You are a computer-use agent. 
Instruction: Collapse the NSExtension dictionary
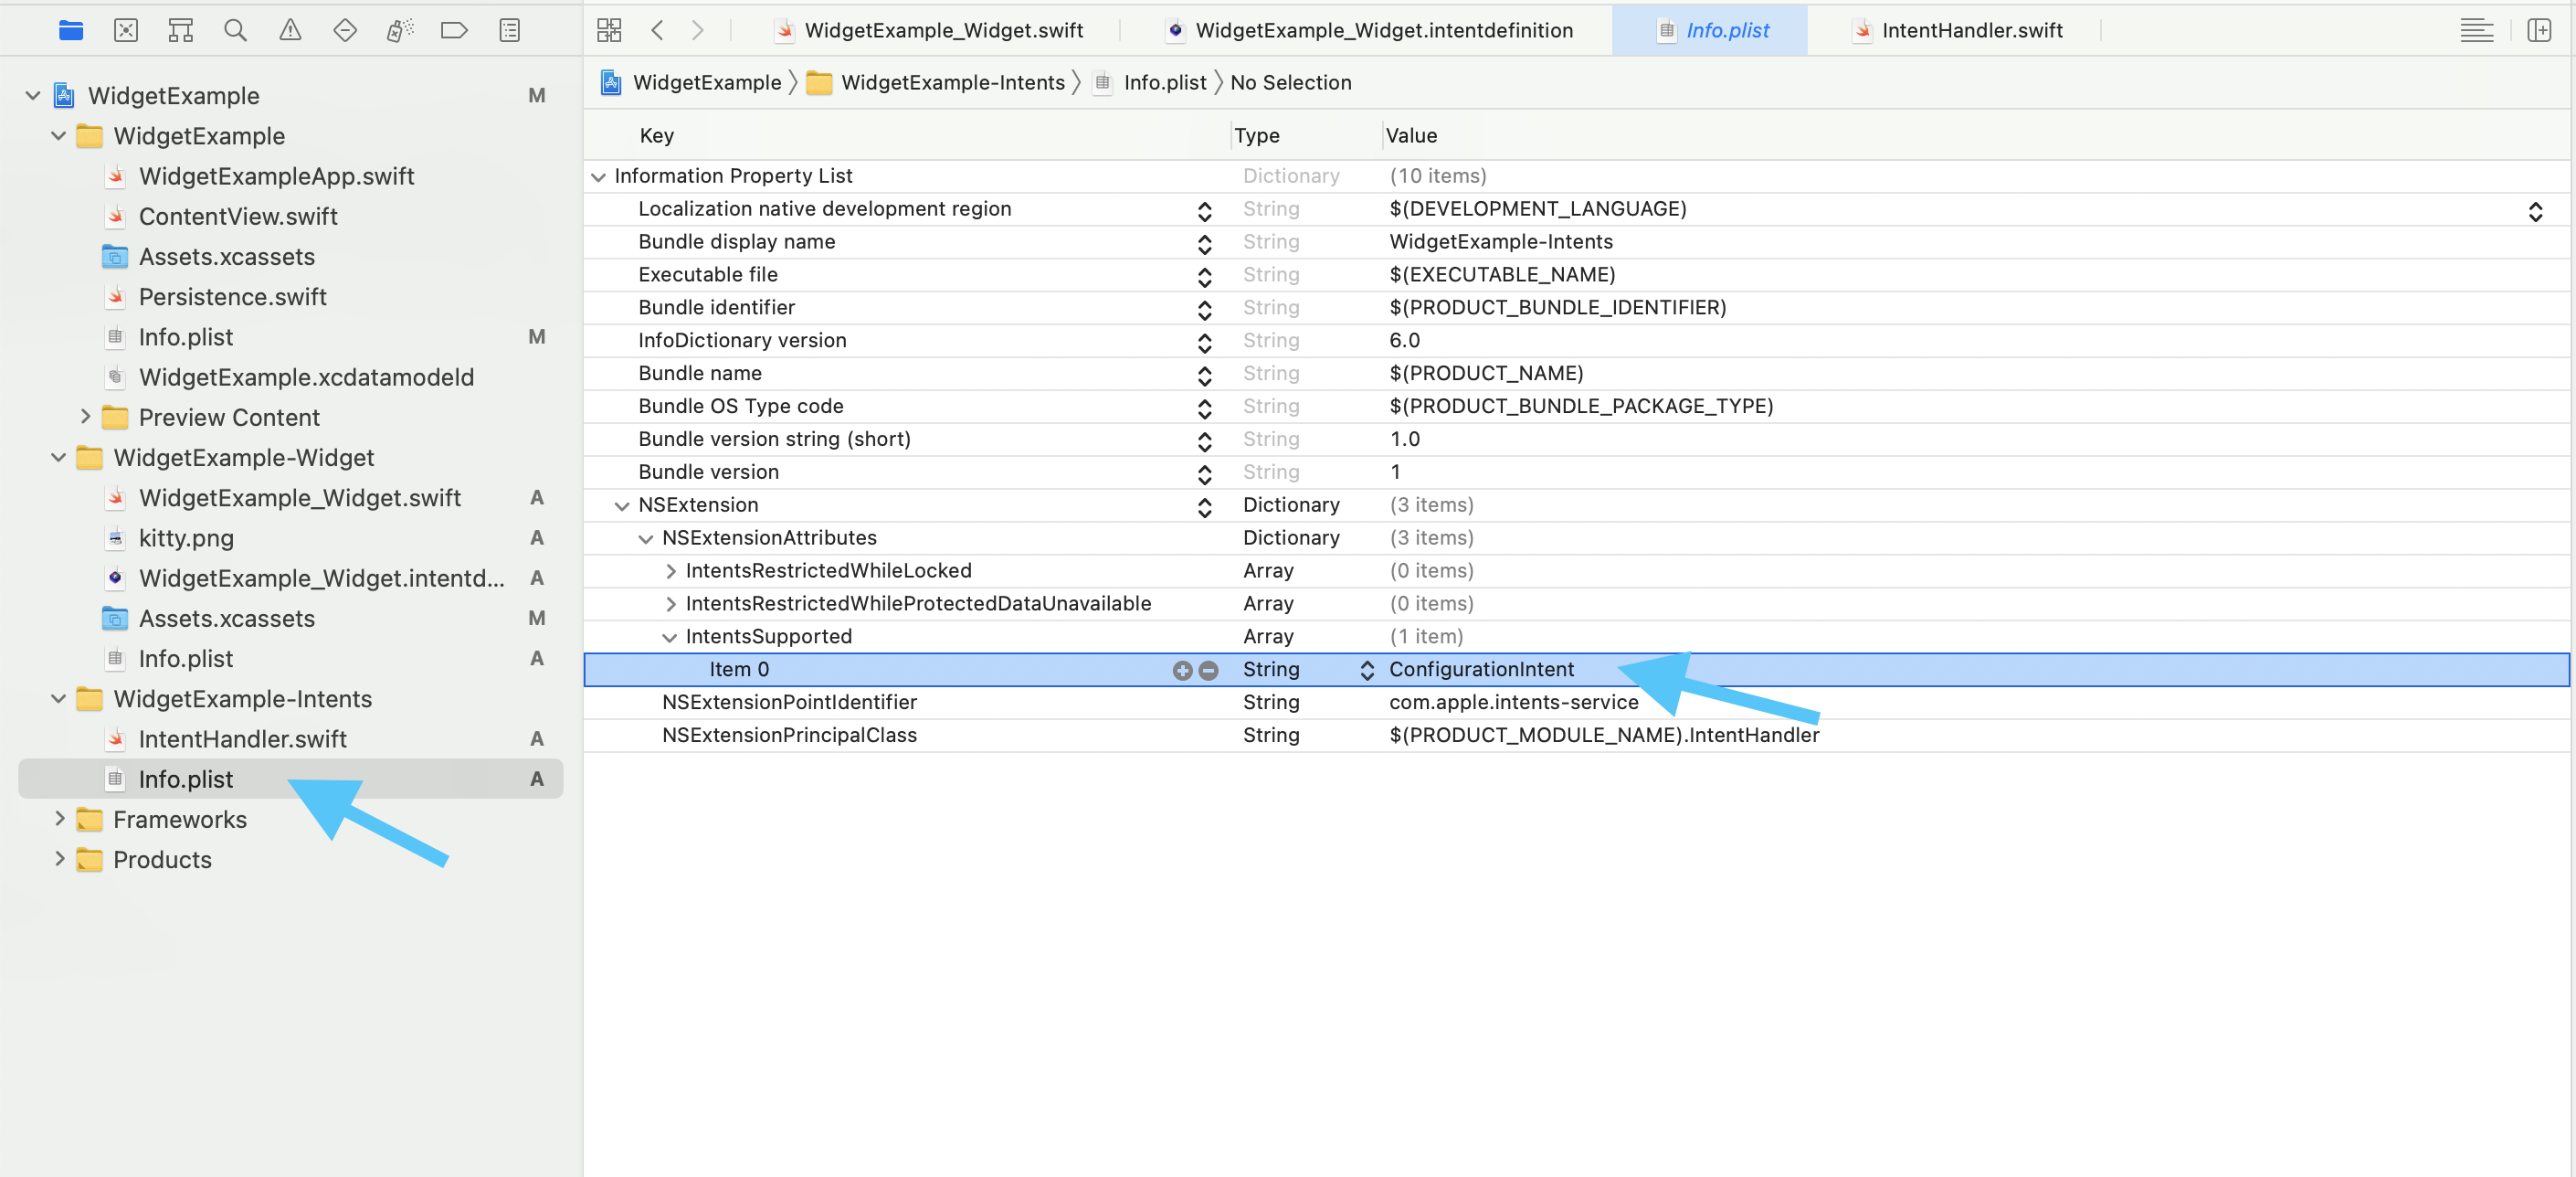[622, 506]
